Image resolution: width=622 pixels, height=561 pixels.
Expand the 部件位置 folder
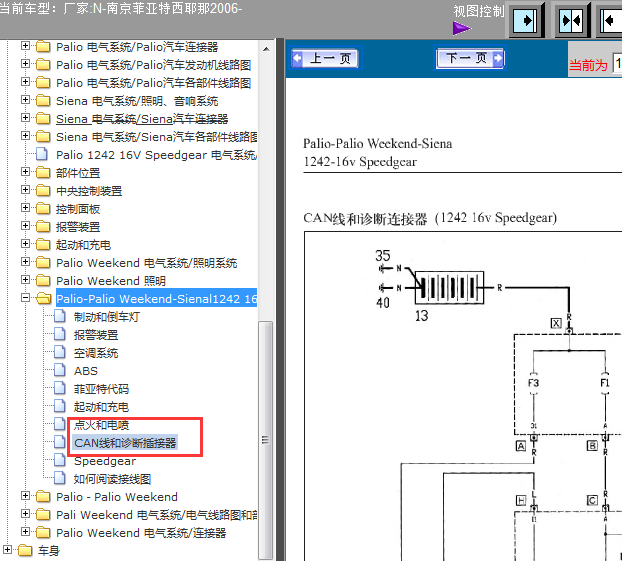(x=25, y=171)
